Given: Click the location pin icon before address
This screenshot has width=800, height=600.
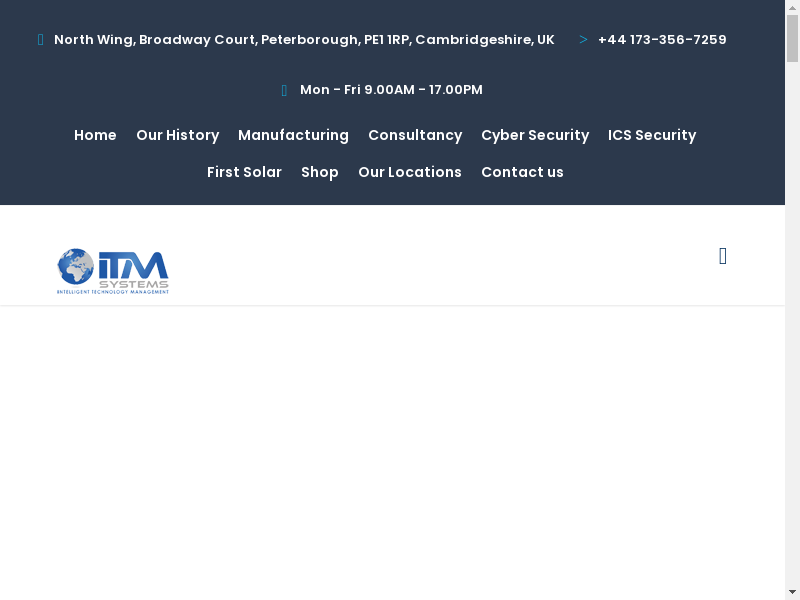Looking at the screenshot, I should point(41,40).
